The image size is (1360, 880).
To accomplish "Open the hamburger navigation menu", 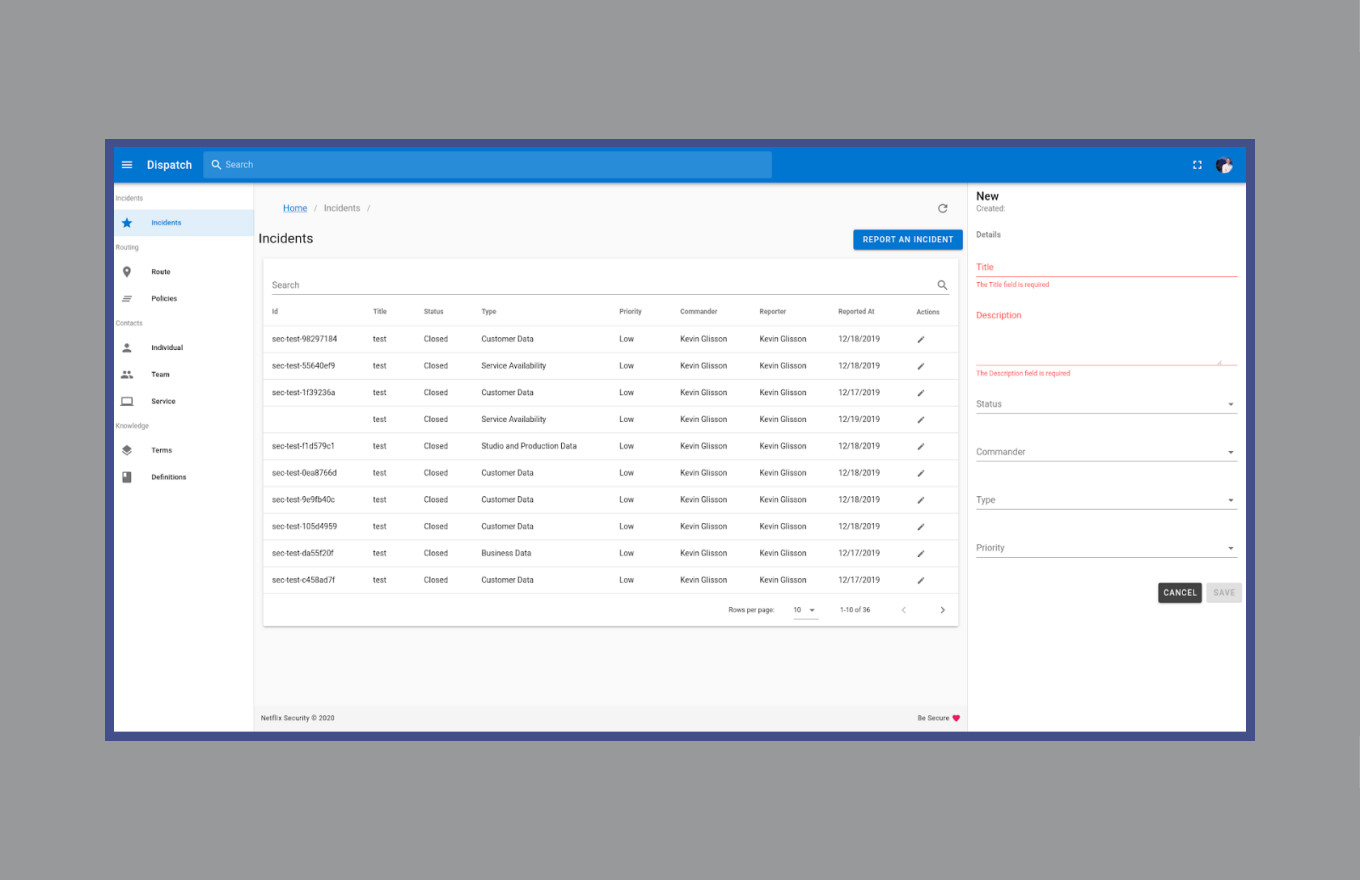I will [x=127, y=165].
